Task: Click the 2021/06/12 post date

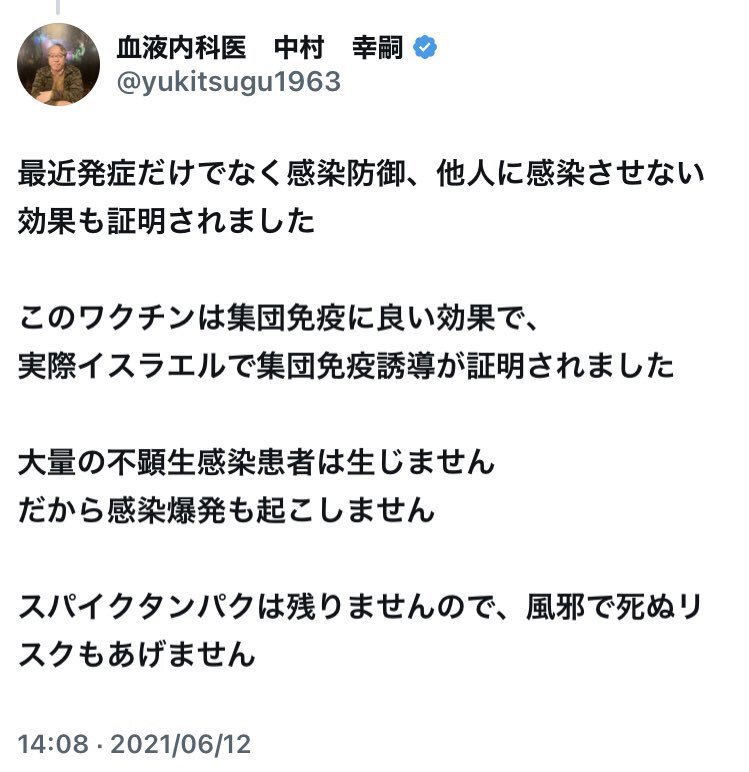Action: 181,744
